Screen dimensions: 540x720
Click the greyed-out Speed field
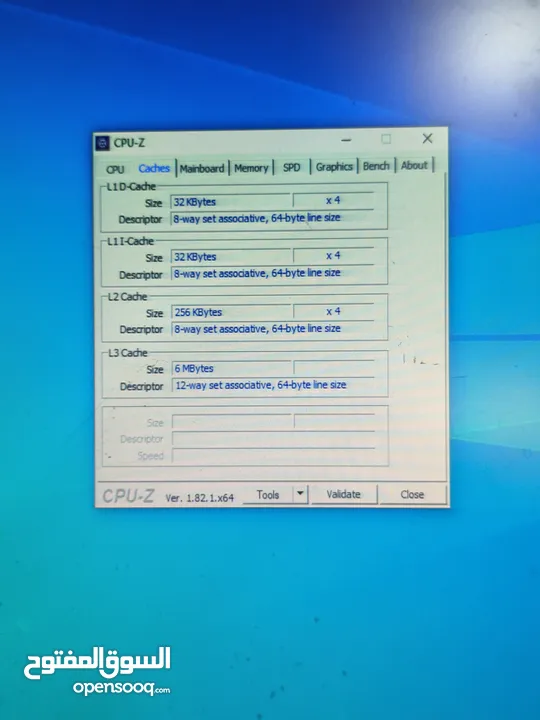click(274, 456)
